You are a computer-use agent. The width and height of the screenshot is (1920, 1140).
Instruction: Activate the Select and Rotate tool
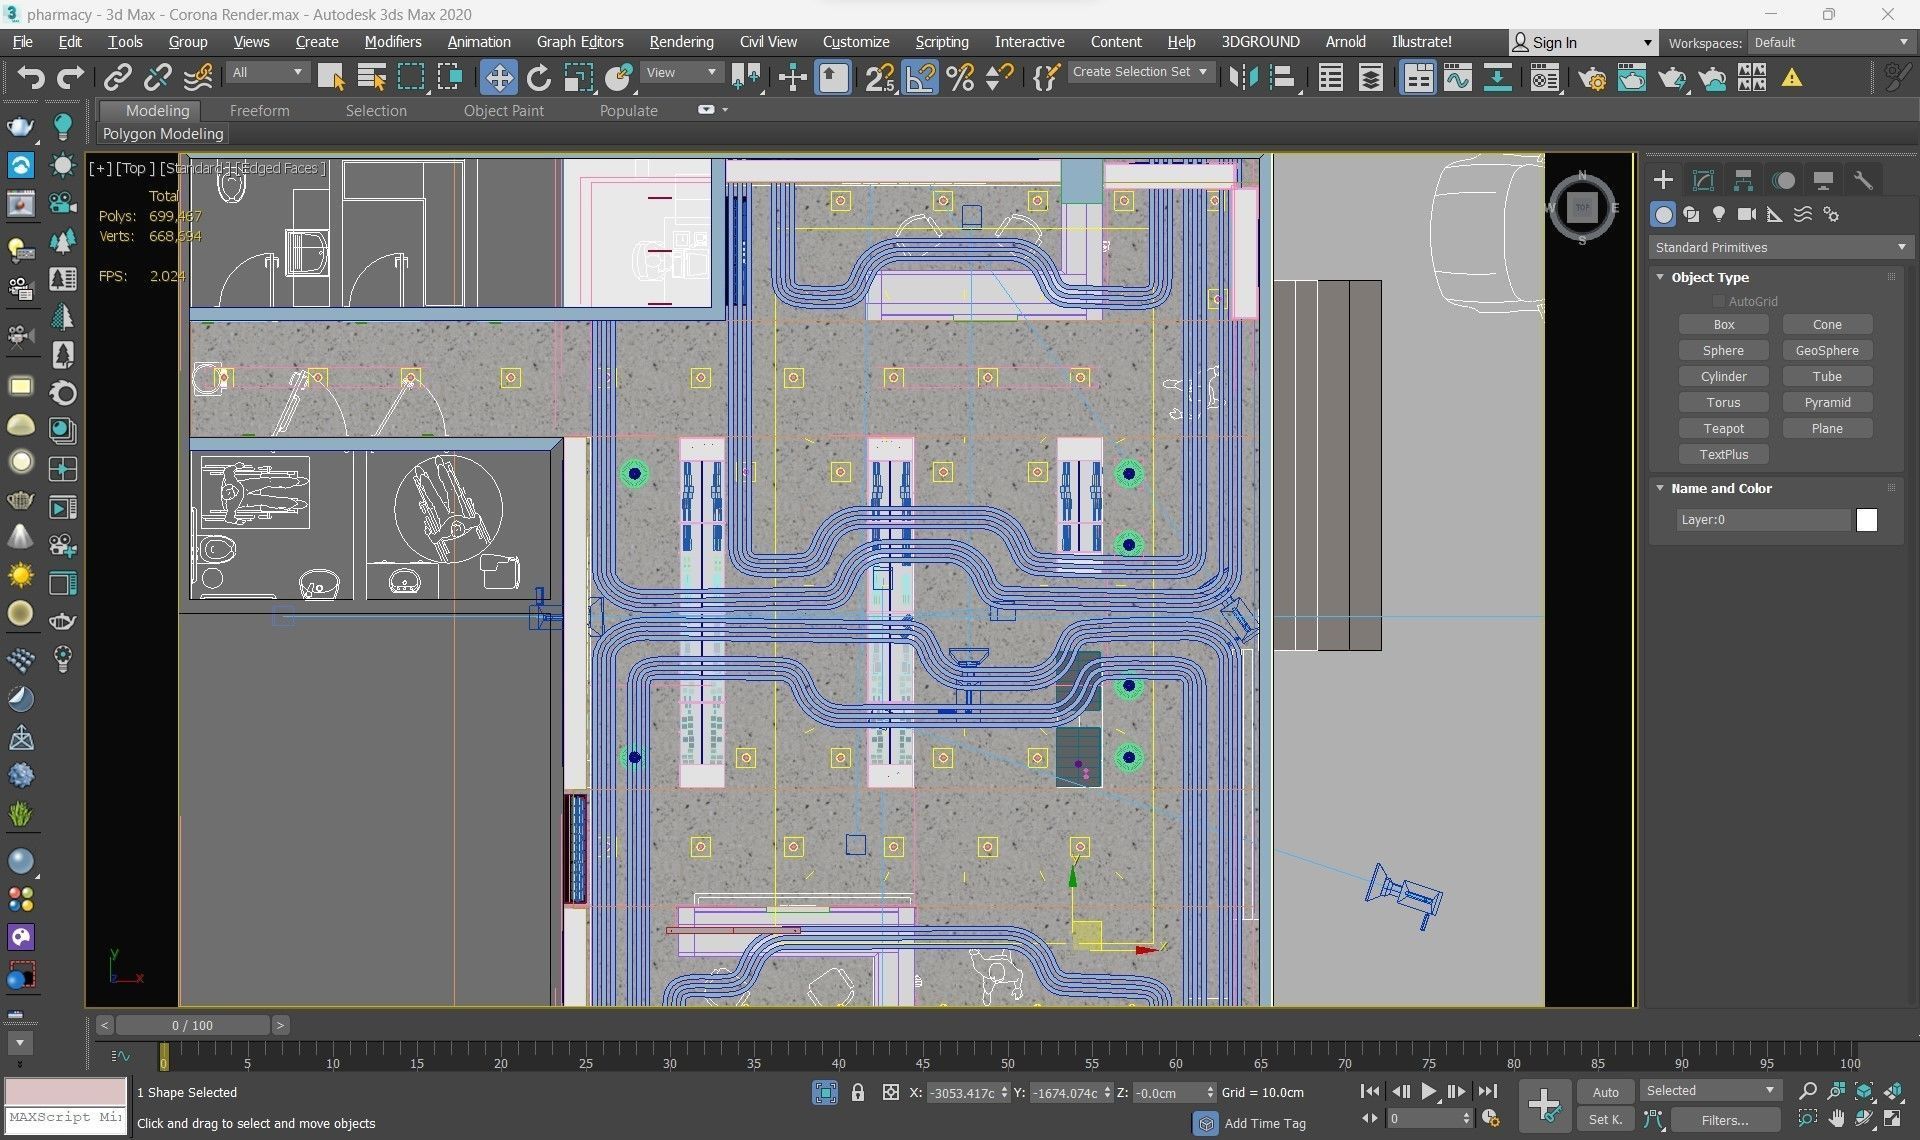click(538, 78)
